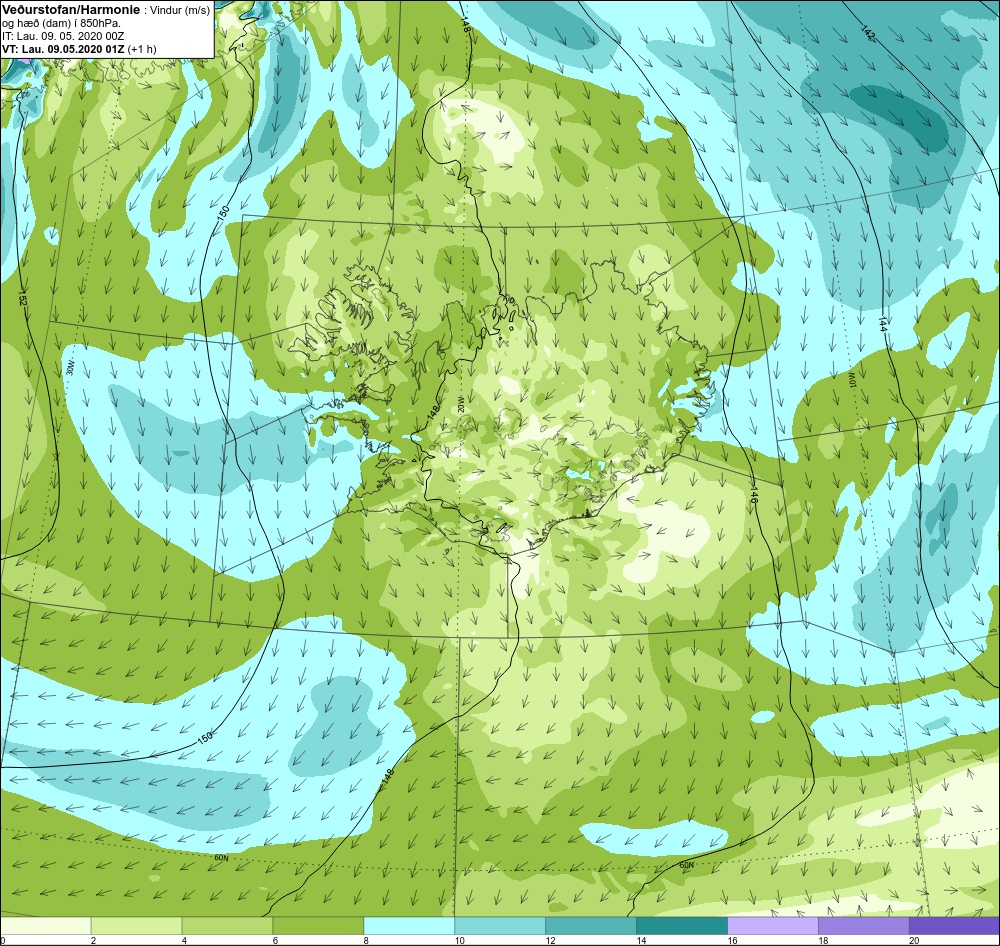Click the legend tick label 2
1000x946 pixels.
tap(93, 940)
